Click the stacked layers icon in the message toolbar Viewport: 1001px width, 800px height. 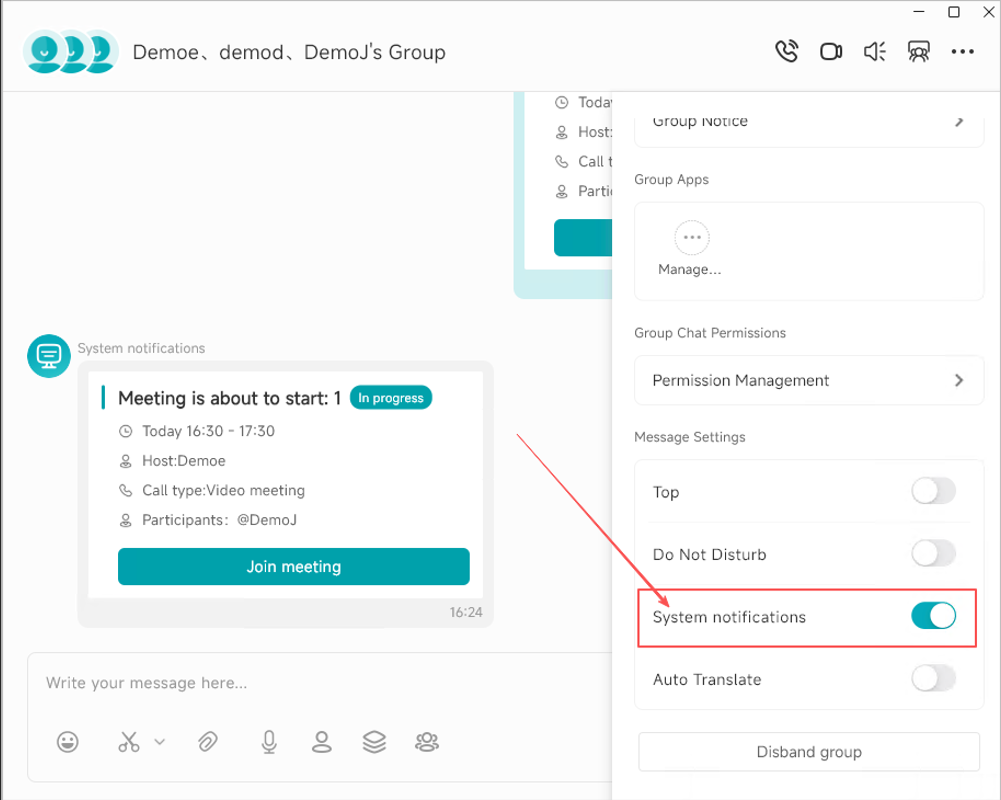374,742
